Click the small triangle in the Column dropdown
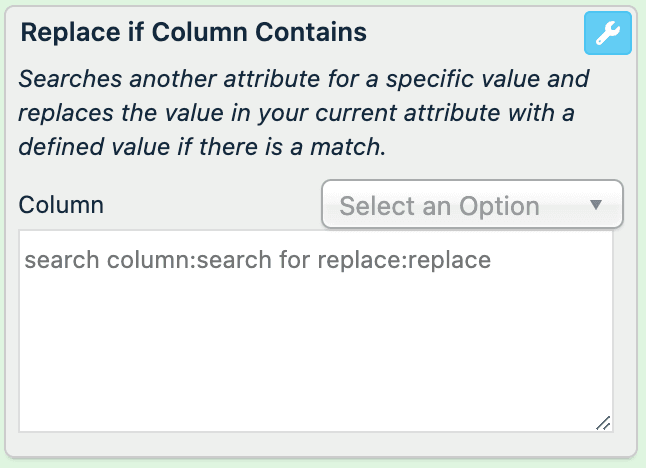Screen dimensions: 646x468 pyautogui.click(x=596, y=205)
